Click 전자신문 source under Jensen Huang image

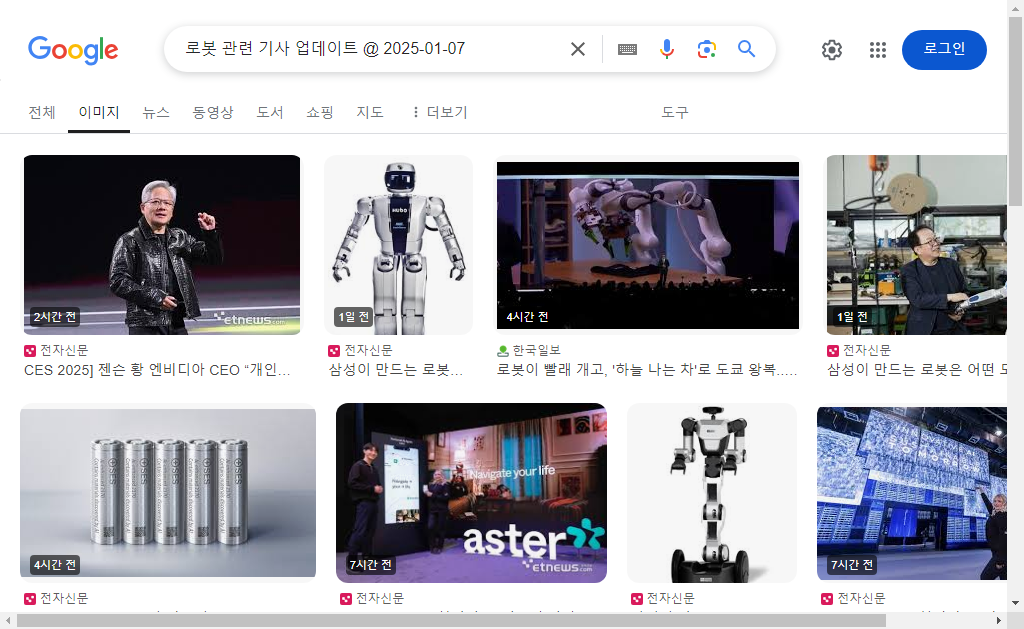click(x=64, y=351)
